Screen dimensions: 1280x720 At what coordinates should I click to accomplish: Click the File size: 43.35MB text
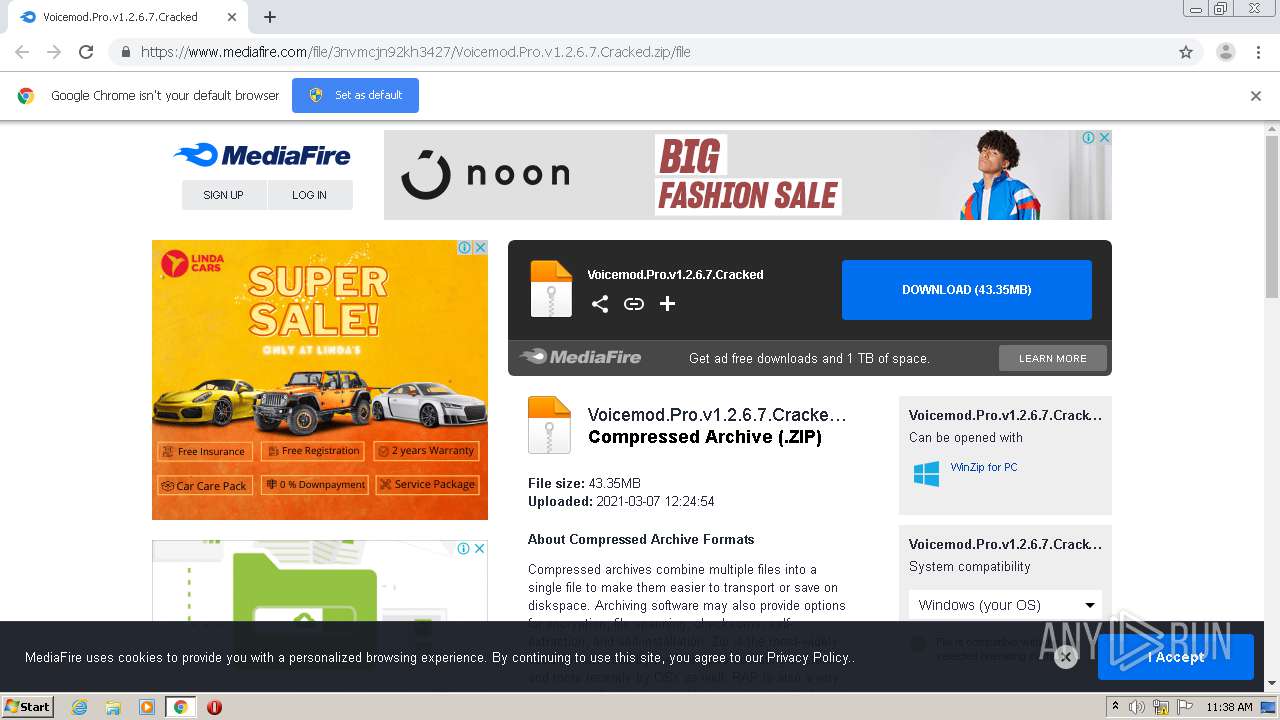point(584,483)
